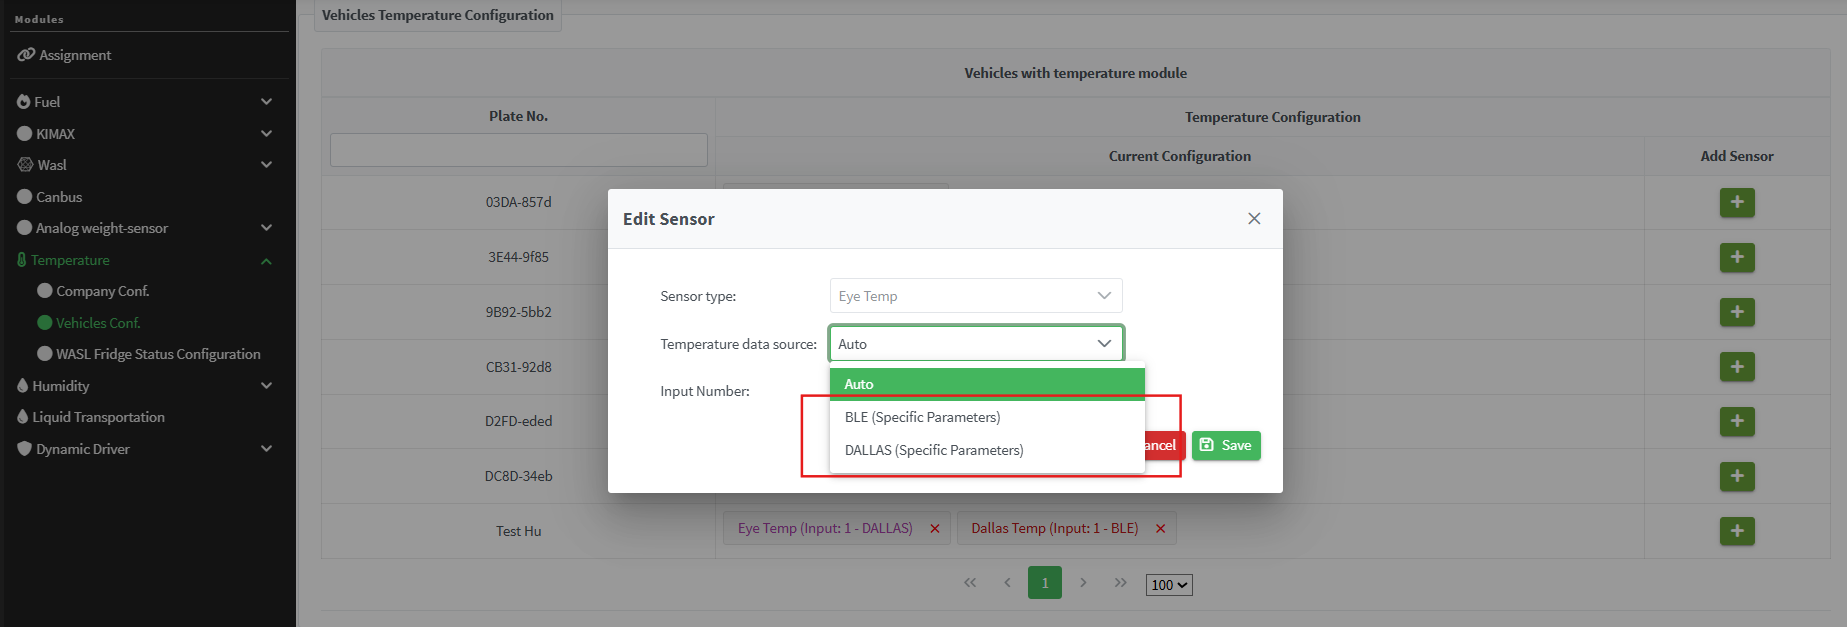
Task: Click the add sensor plus for 03DA-857d
Action: (x=1736, y=203)
